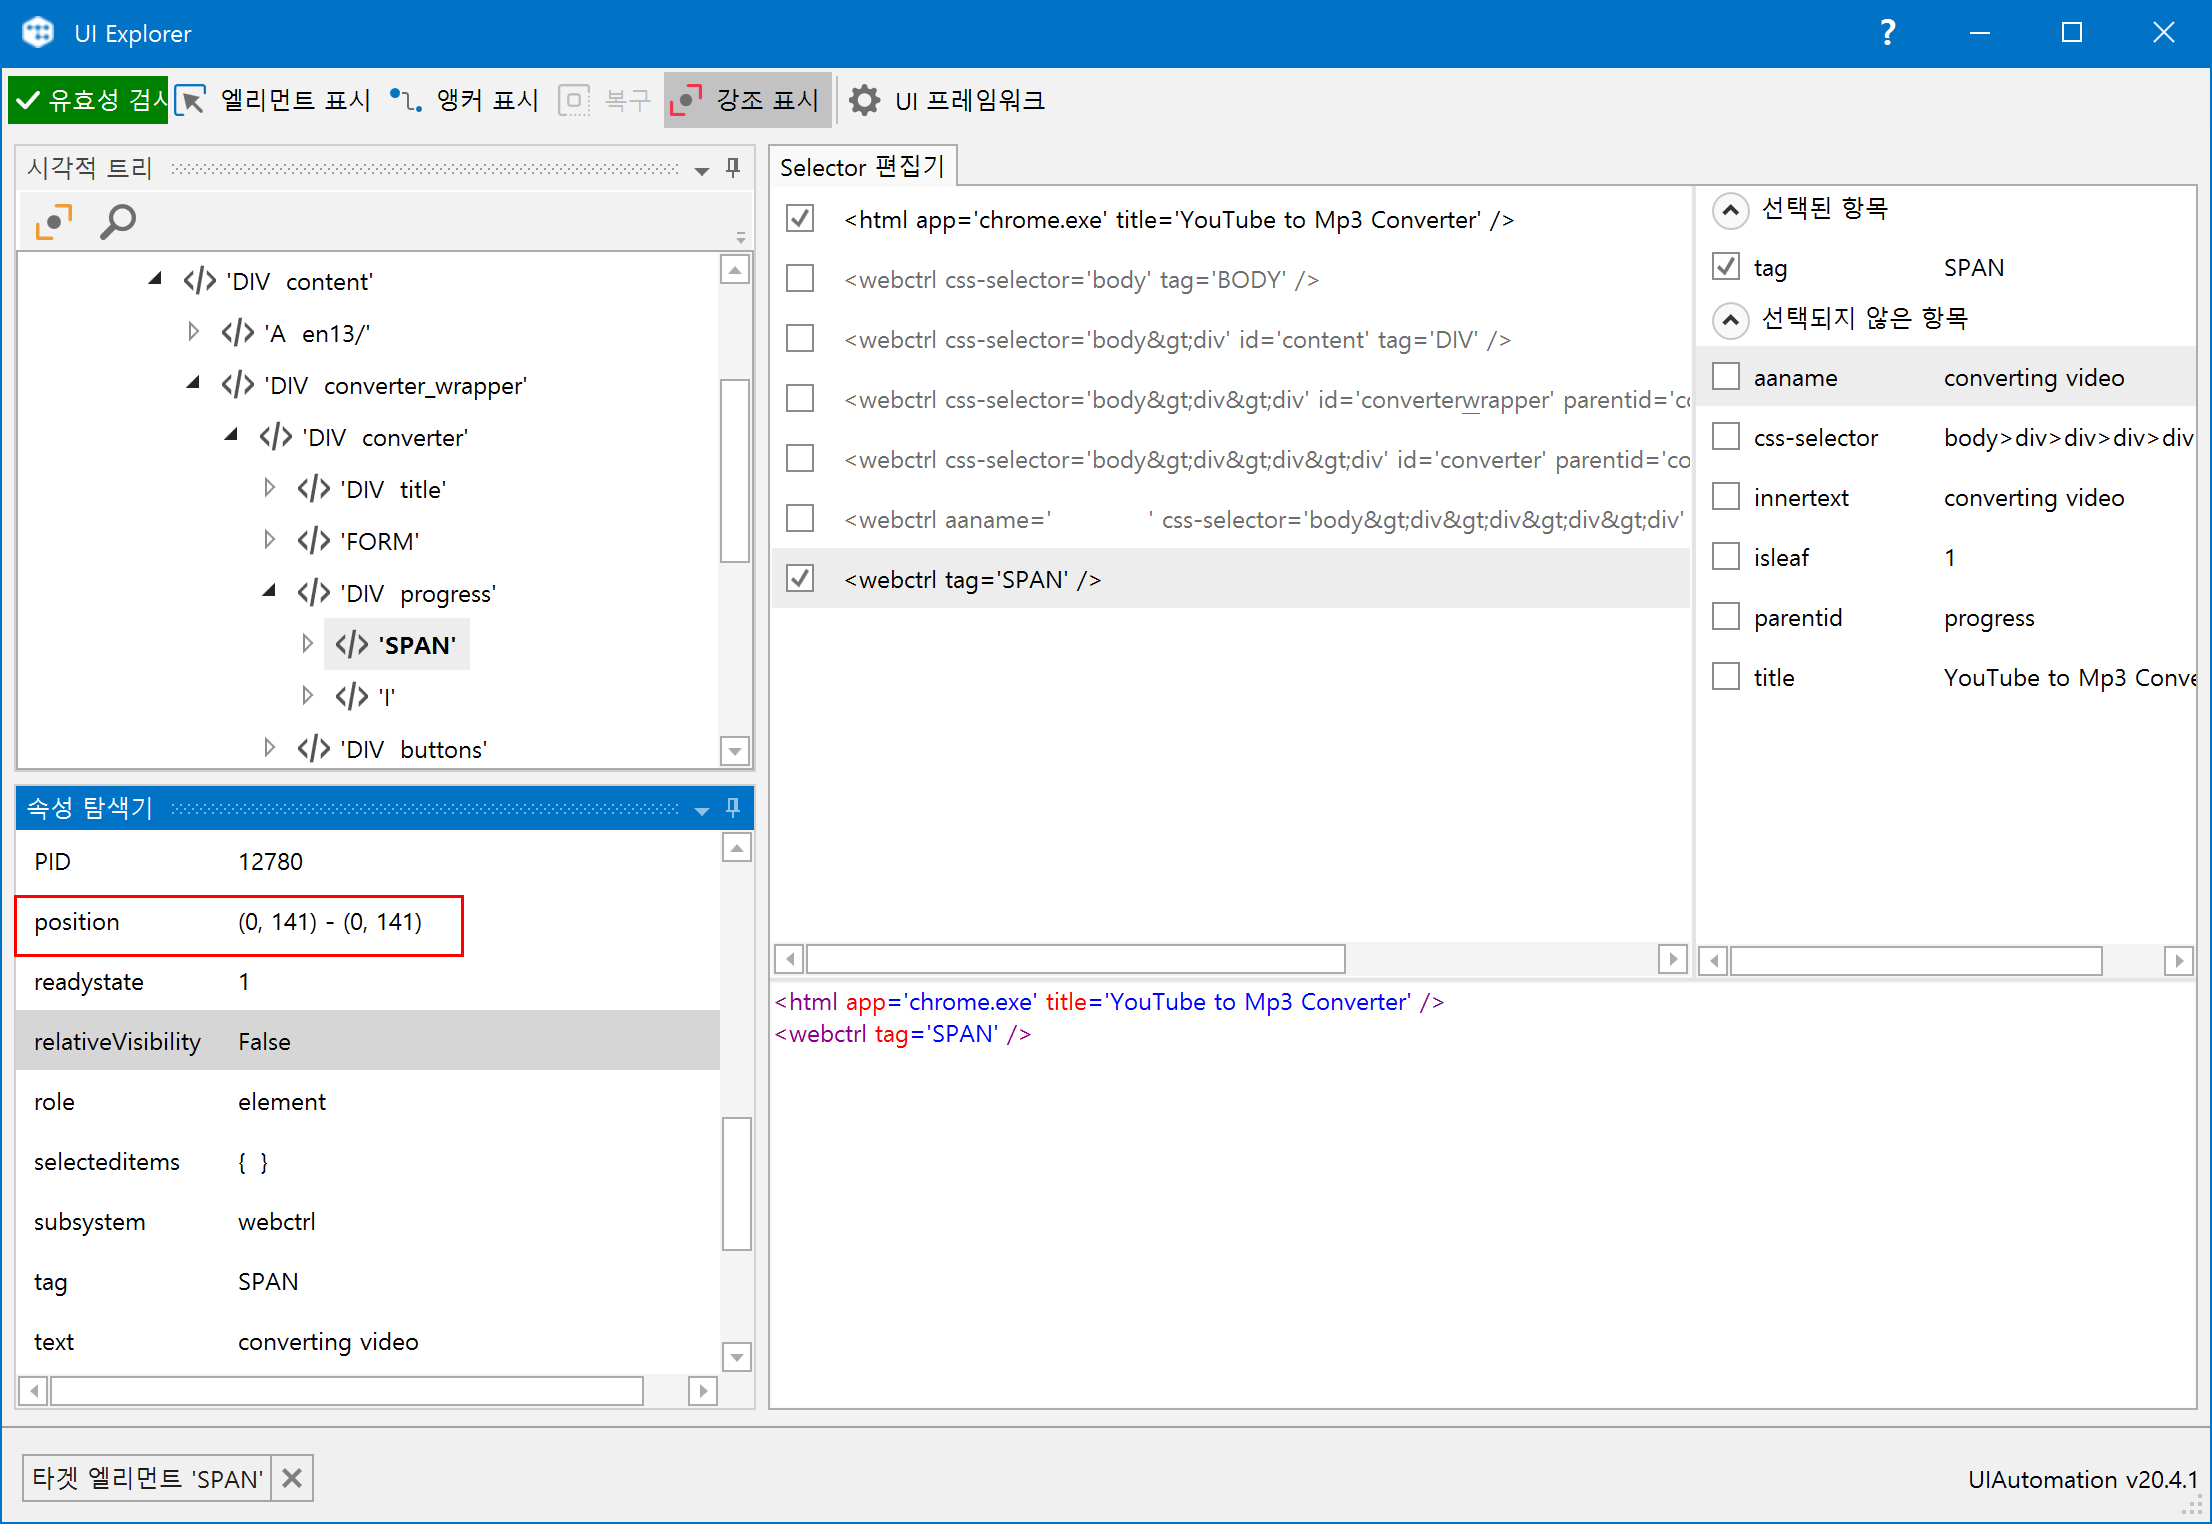Click the search magnifier in visual tree

[118, 221]
